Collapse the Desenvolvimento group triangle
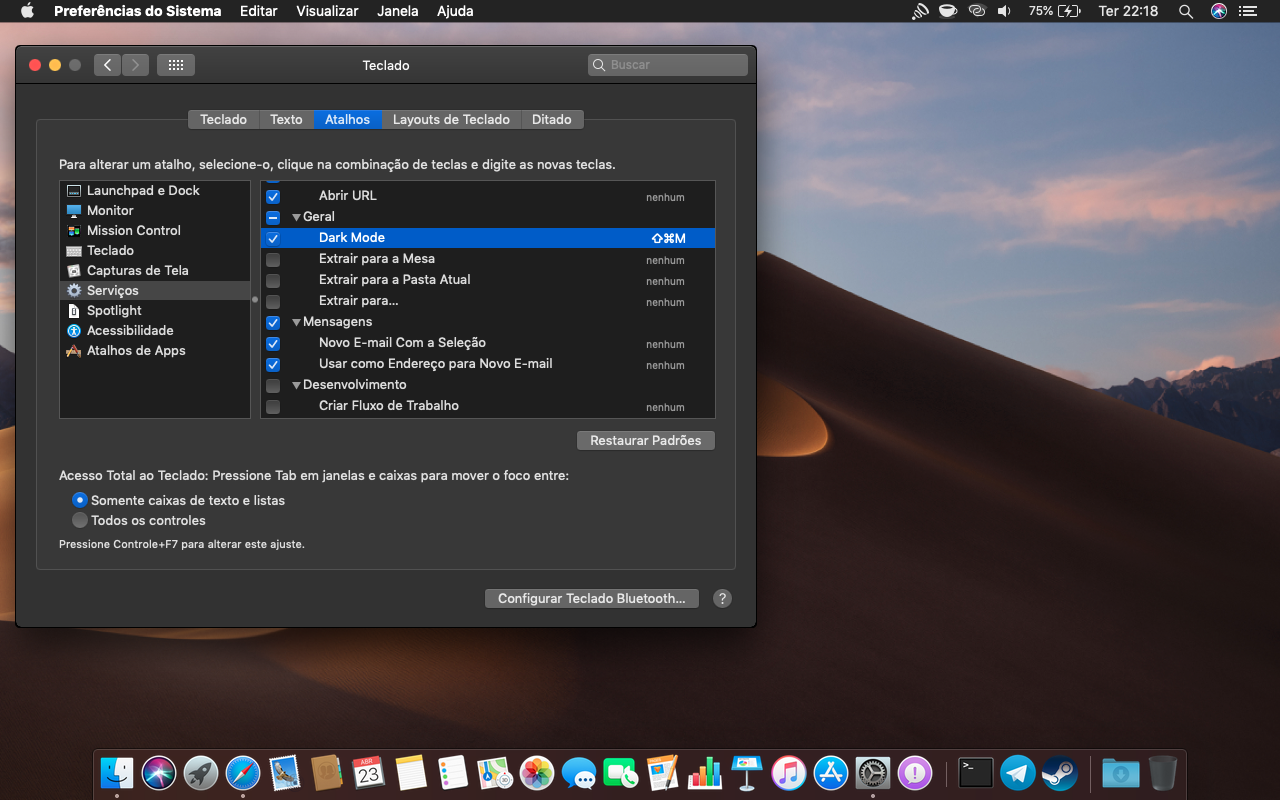The height and width of the screenshot is (800, 1280). pyautogui.click(x=296, y=385)
